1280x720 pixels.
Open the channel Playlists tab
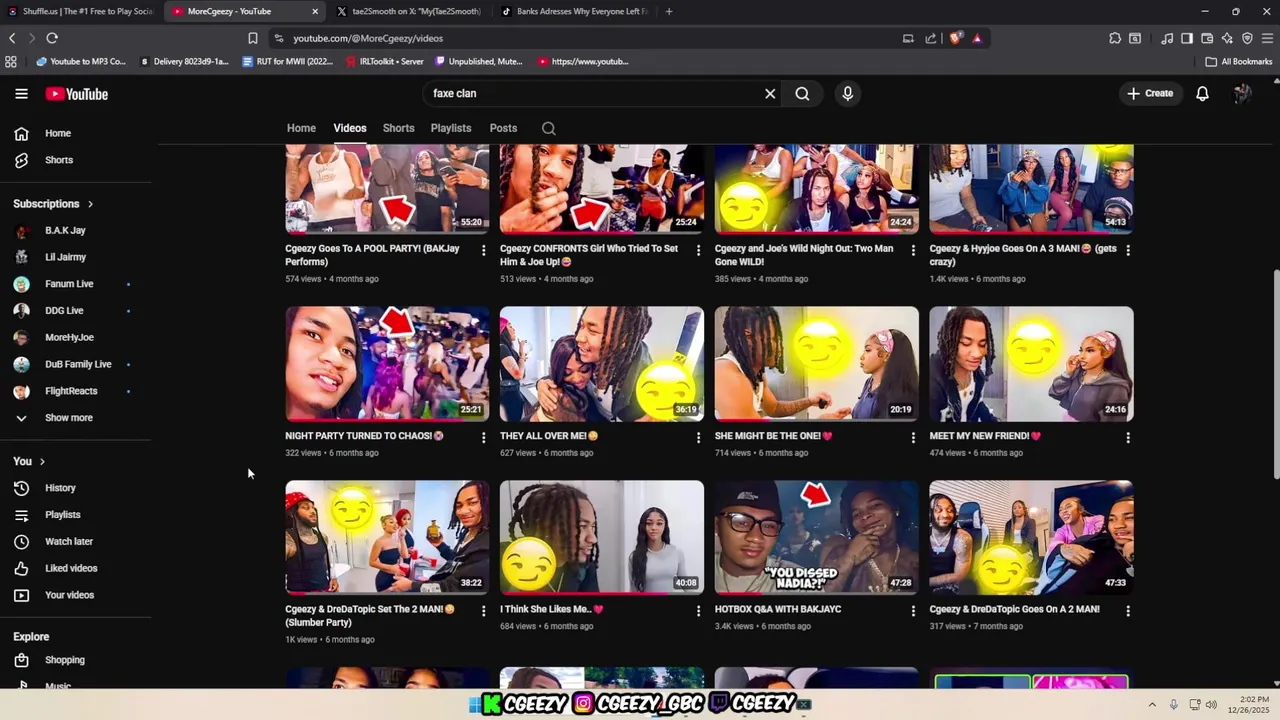pyautogui.click(x=451, y=128)
